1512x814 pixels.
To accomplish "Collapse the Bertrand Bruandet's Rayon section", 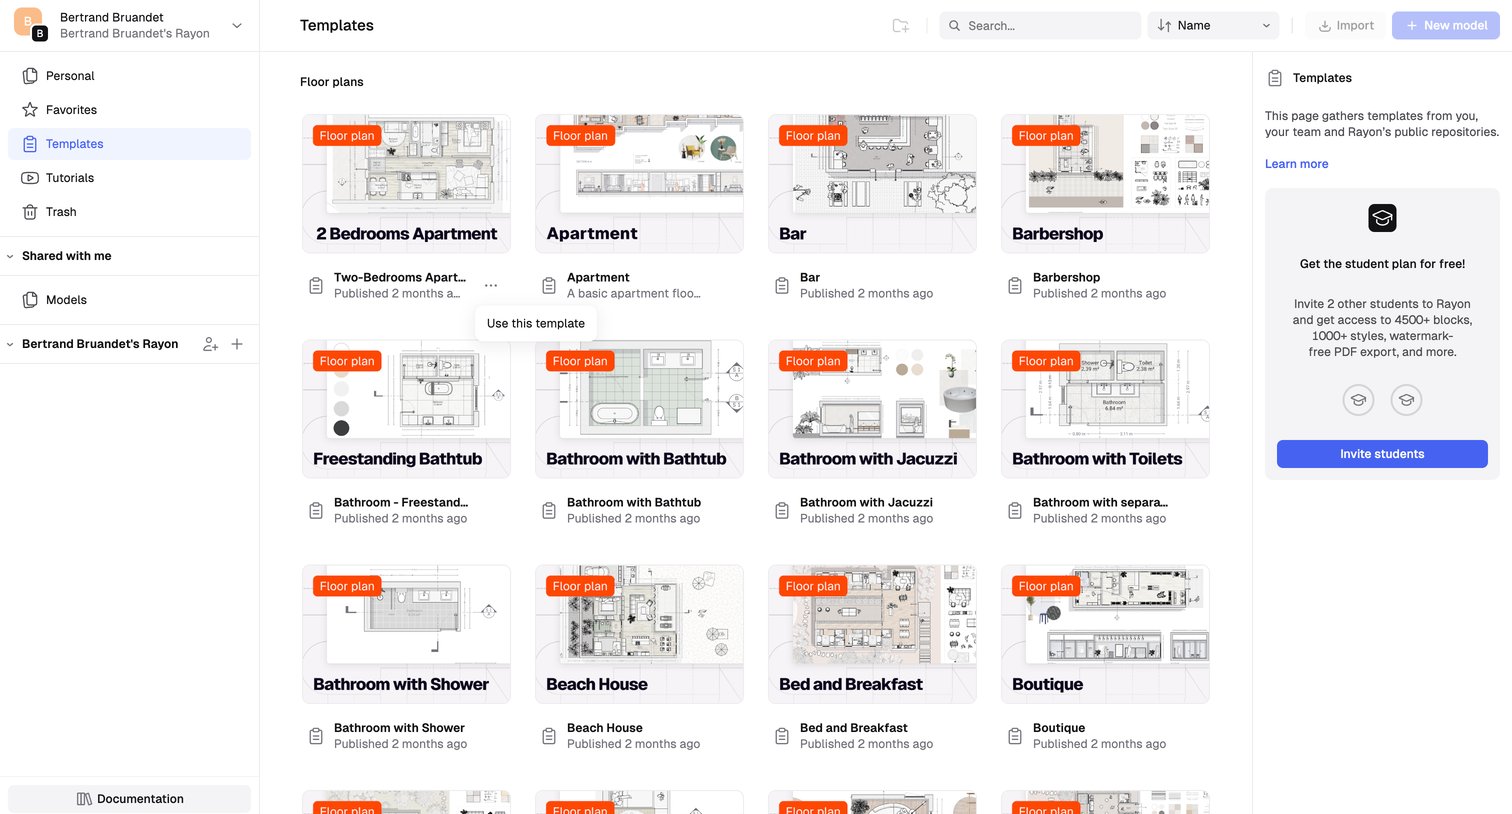I will pos(10,344).
